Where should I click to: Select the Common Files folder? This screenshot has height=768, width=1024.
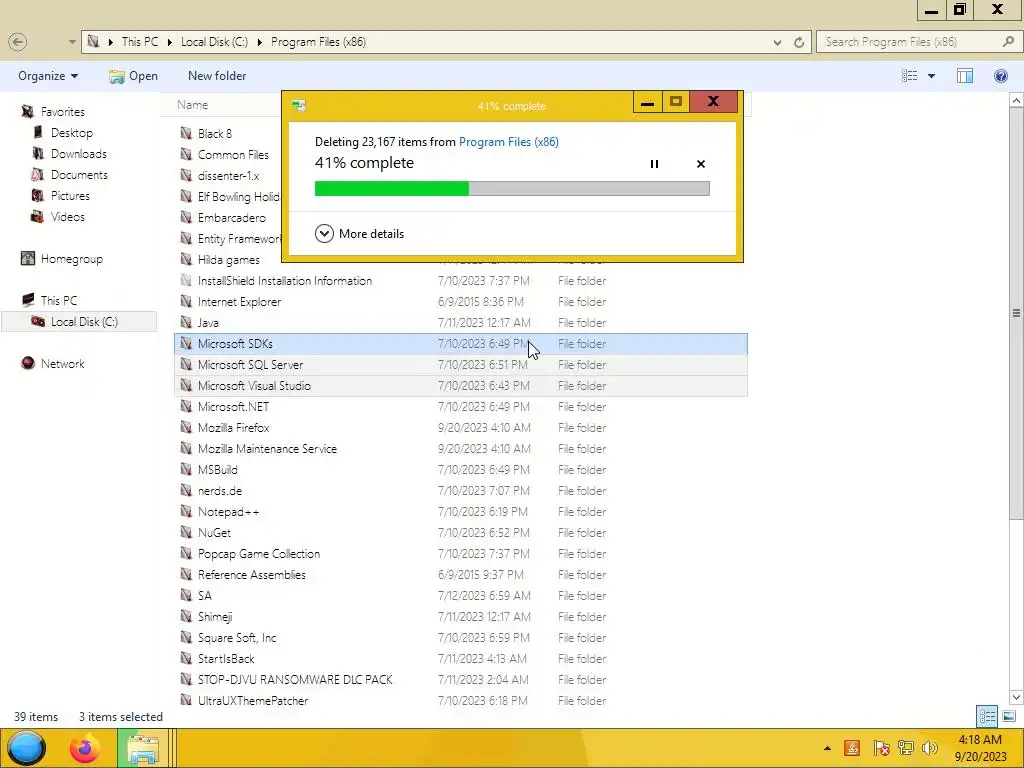(233, 155)
